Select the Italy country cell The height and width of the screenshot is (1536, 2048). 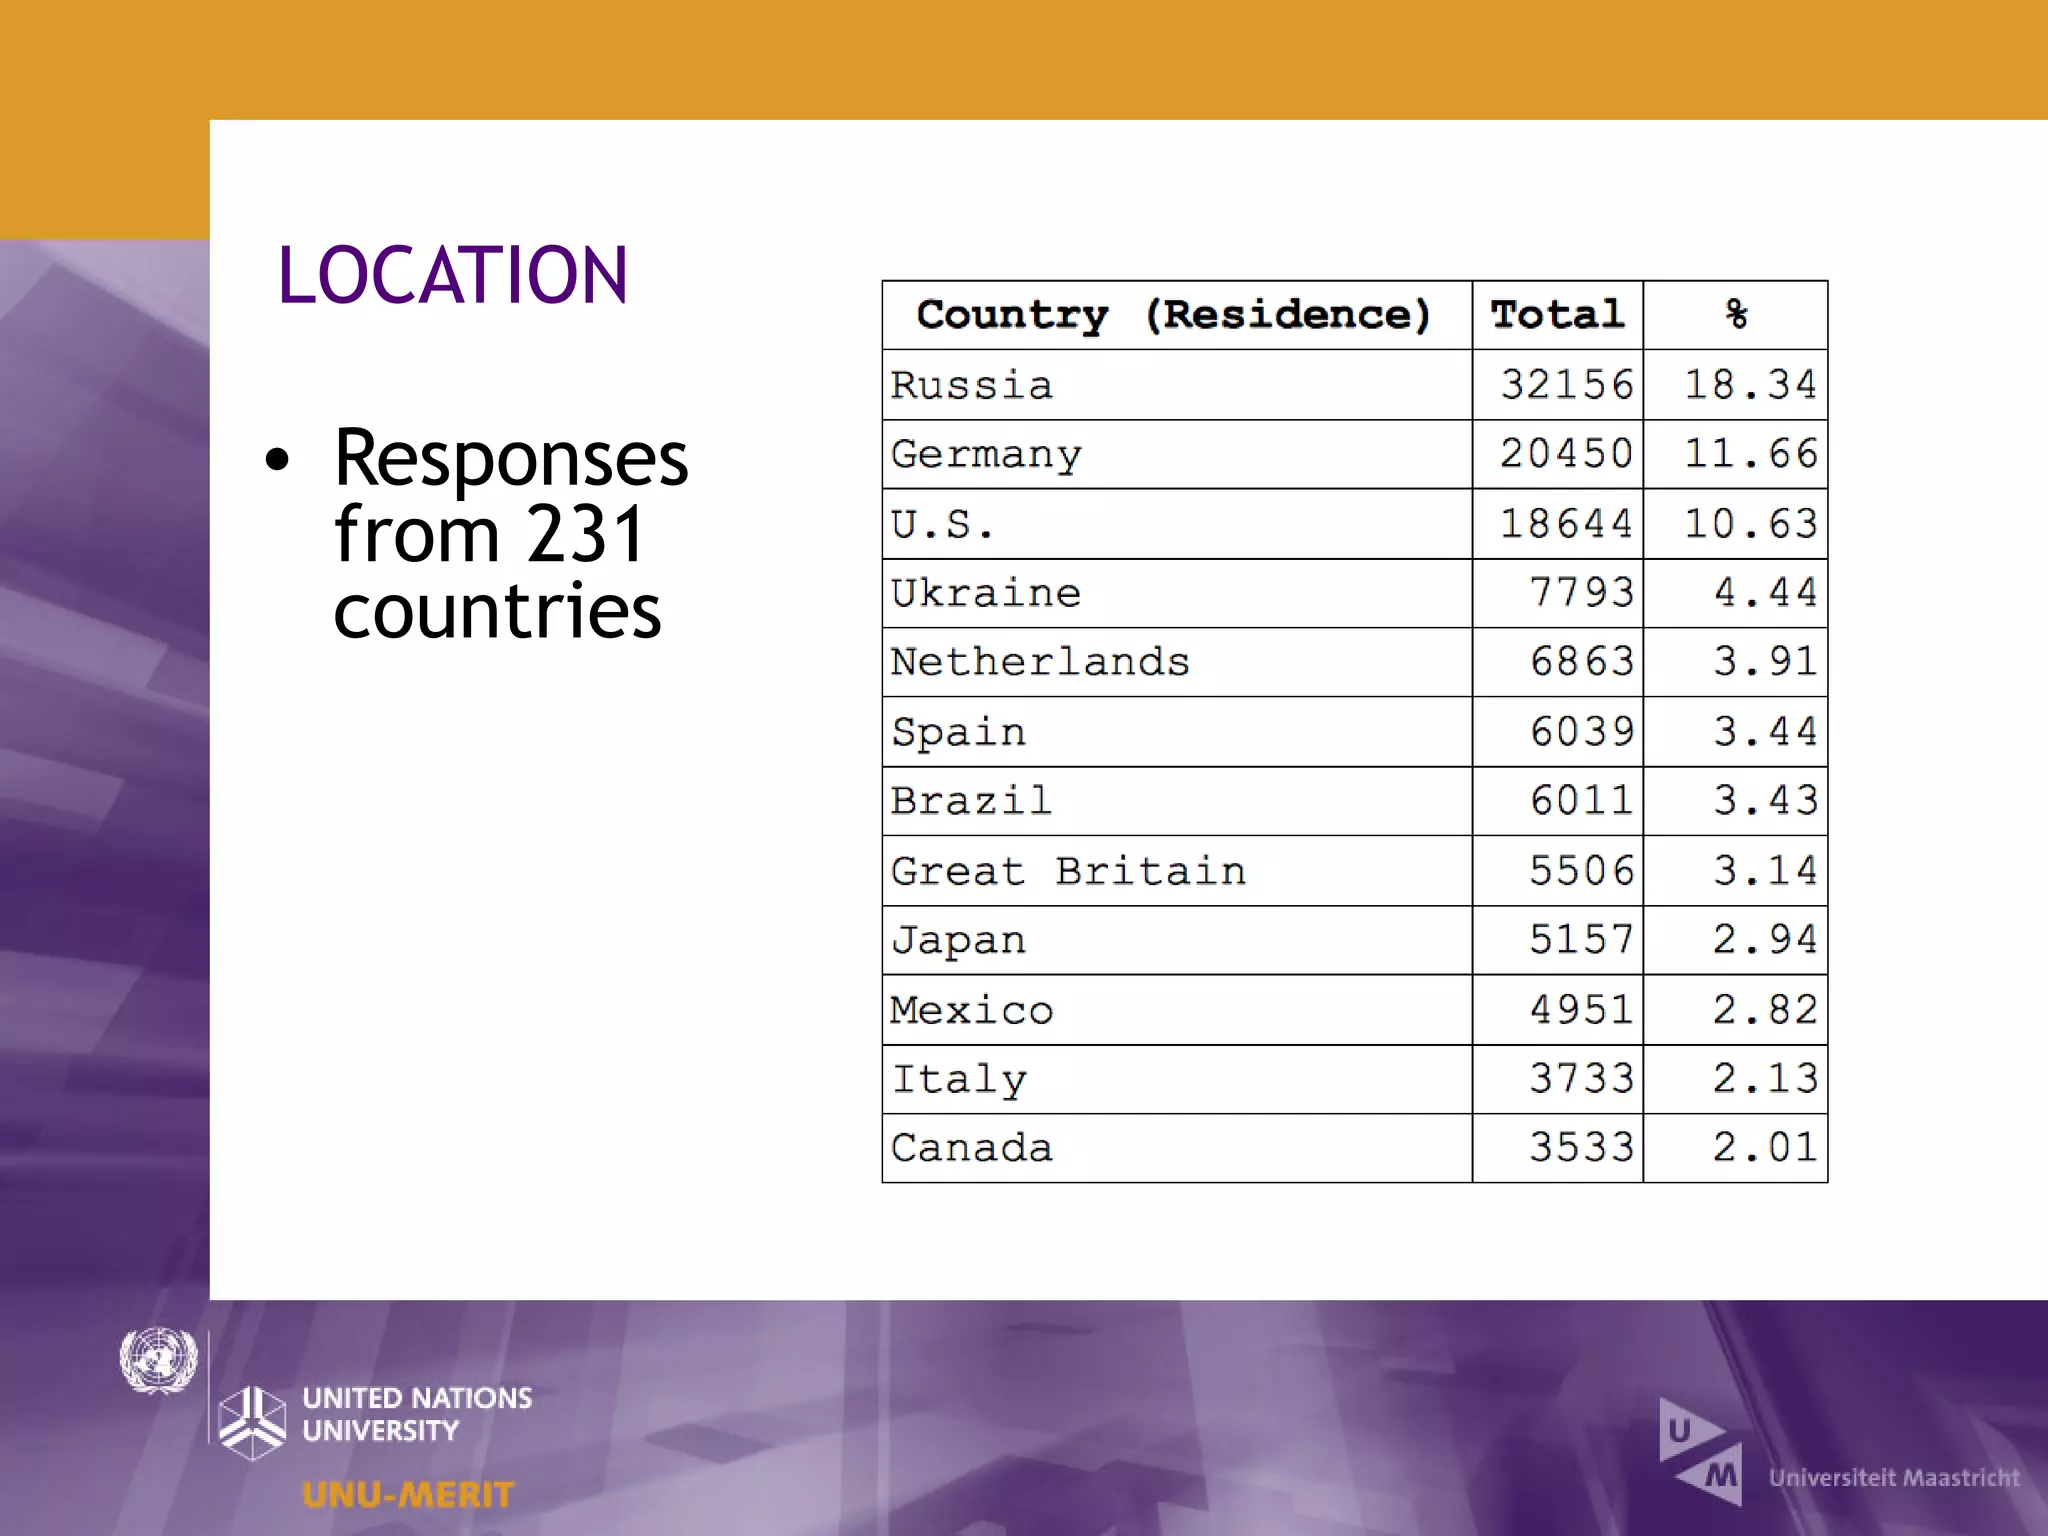pyautogui.click(x=1176, y=1079)
